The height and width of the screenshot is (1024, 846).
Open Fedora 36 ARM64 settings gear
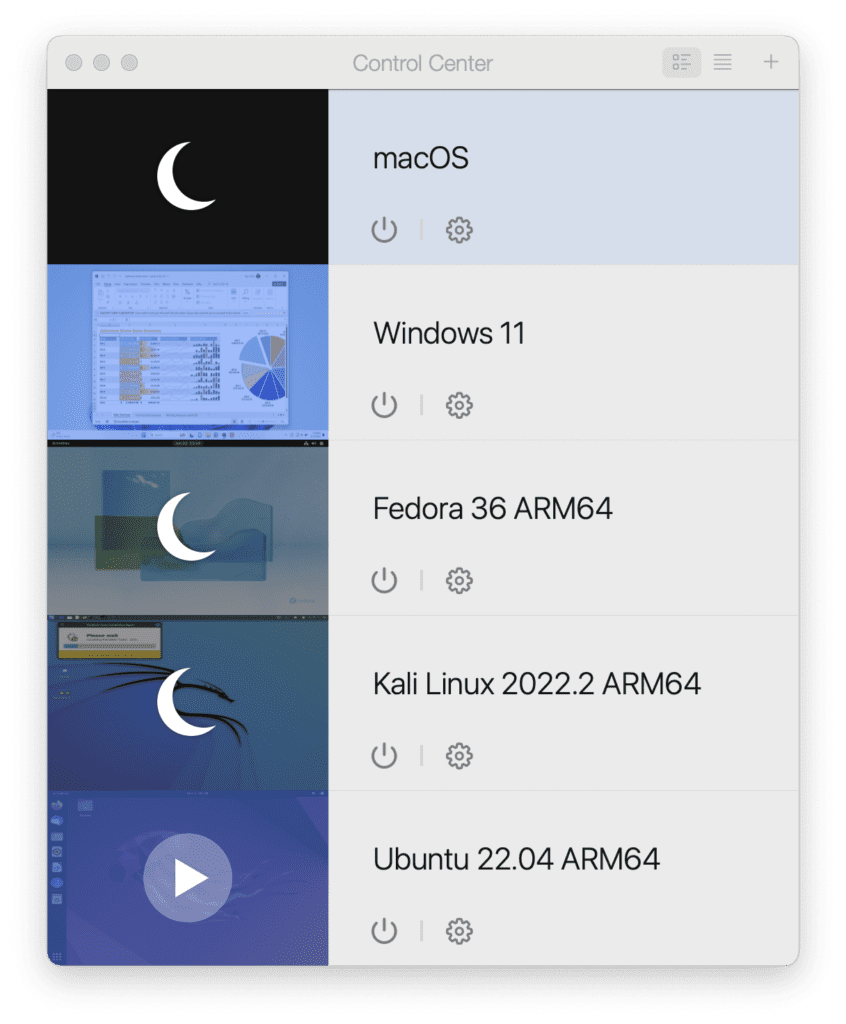click(459, 580)
